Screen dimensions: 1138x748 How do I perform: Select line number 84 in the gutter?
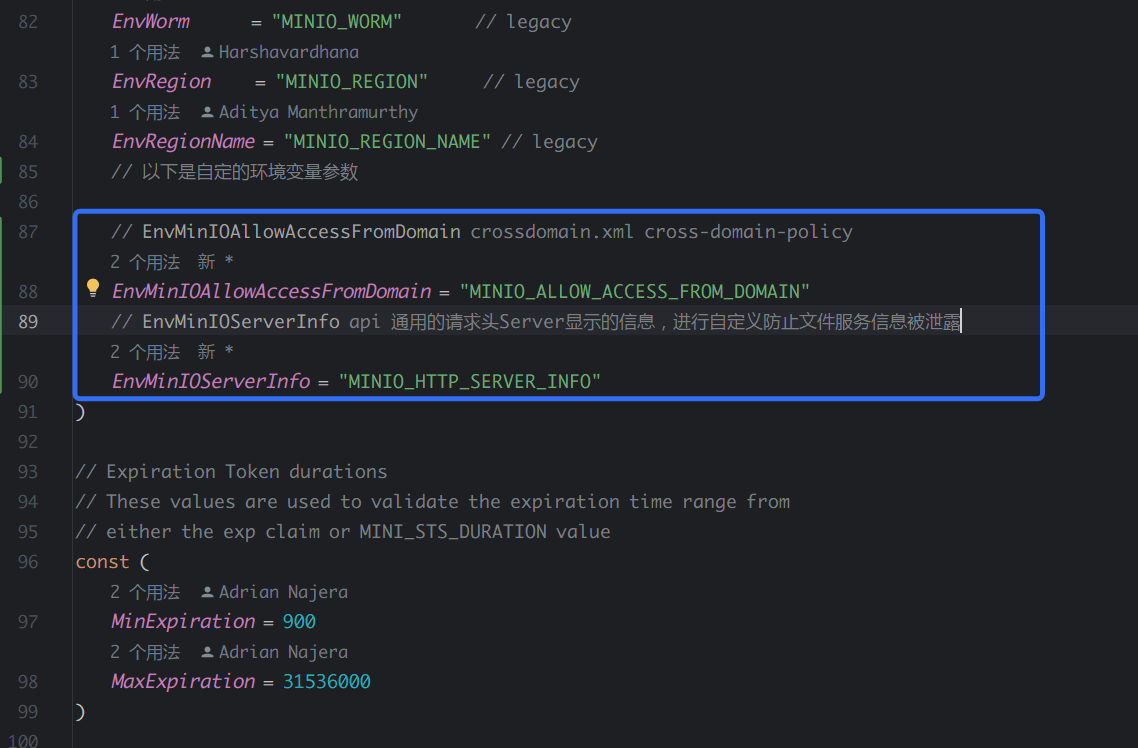[28, 142]
